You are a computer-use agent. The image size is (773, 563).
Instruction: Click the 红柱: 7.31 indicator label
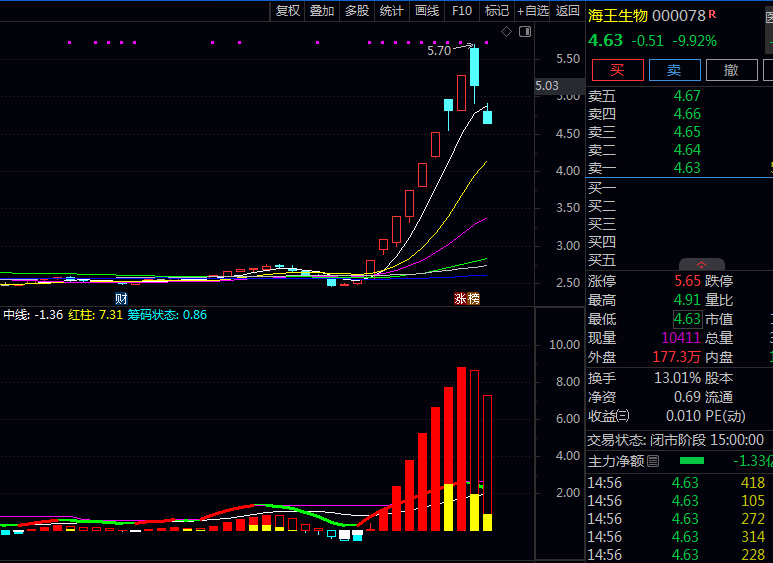95,315
